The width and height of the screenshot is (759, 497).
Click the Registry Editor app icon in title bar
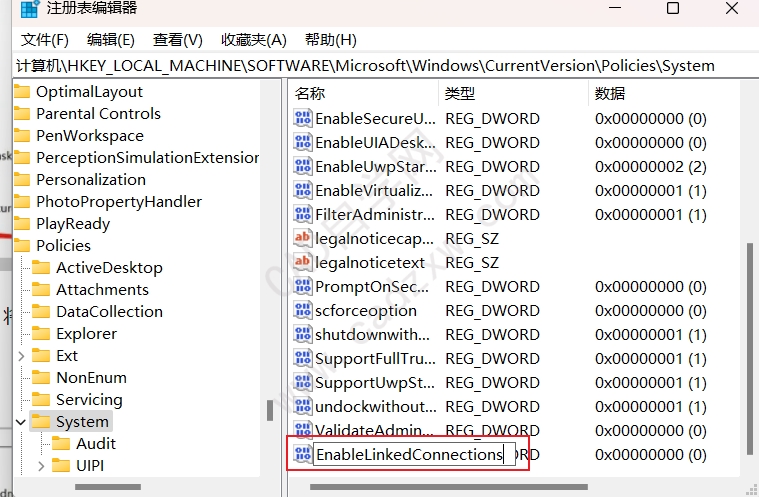tap(30, 8)
